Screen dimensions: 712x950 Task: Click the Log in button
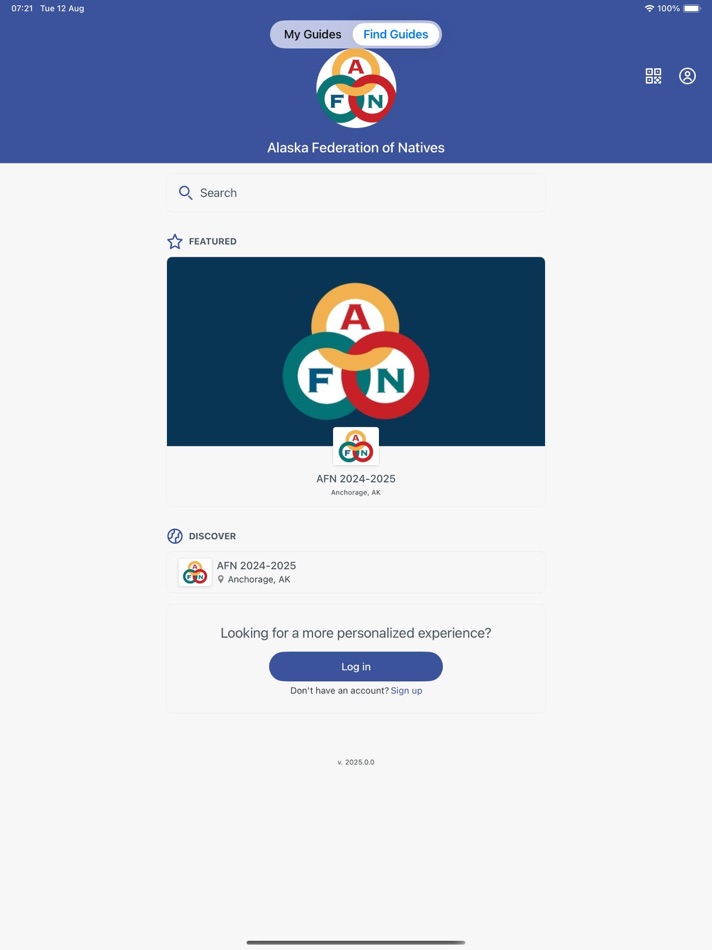point(356,666)
